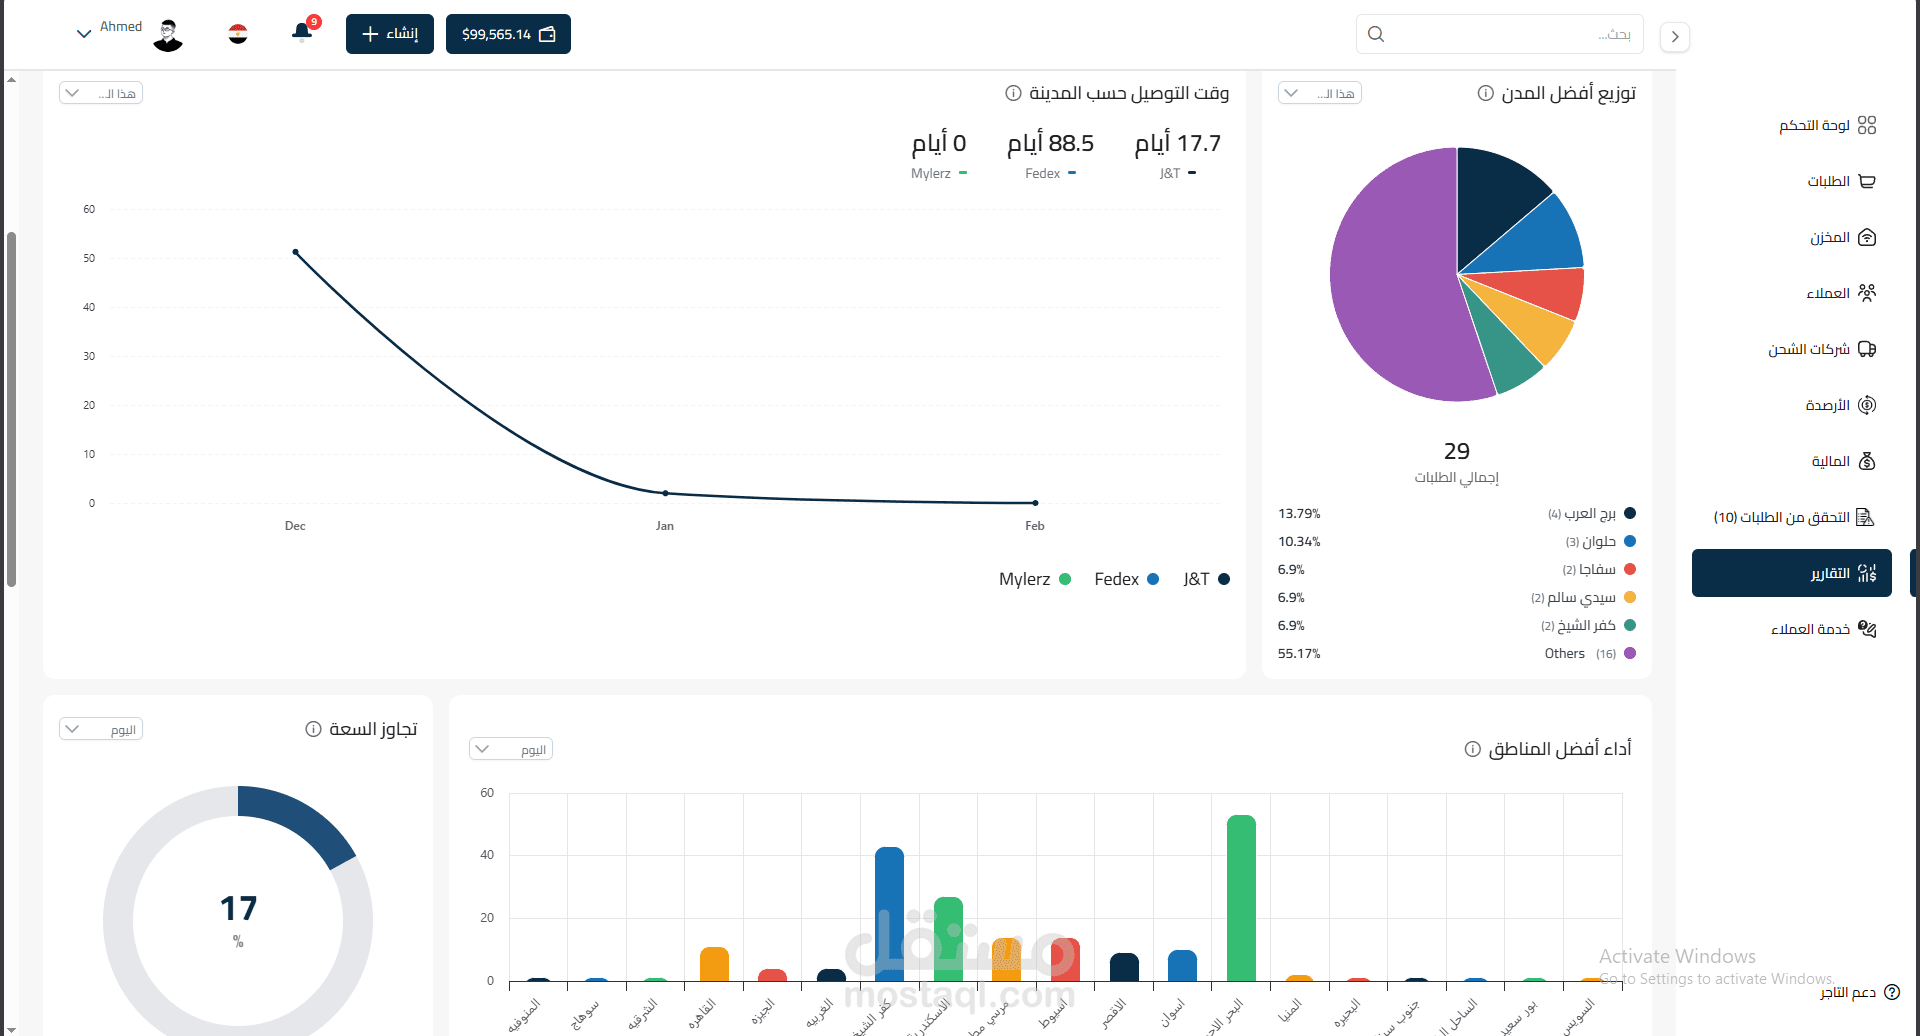Click the coin icon for الأرصدة
1920x1036 pixels.
tap(1867, 405)
